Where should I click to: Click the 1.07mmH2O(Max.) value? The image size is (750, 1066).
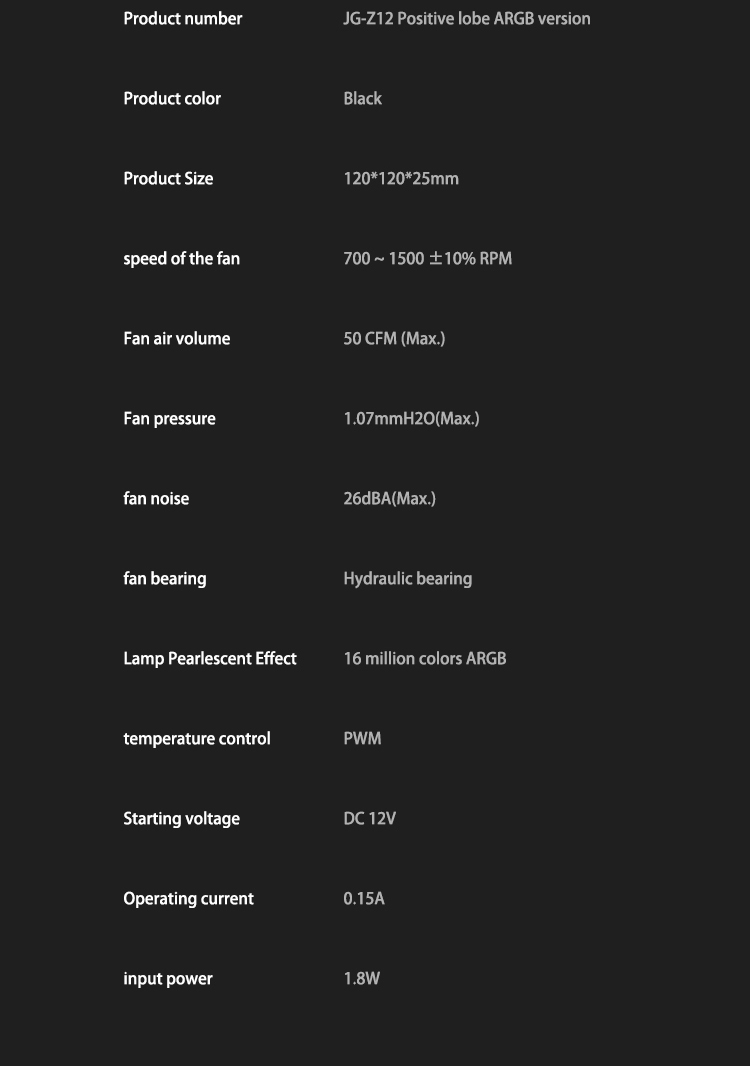click(411, 419)
